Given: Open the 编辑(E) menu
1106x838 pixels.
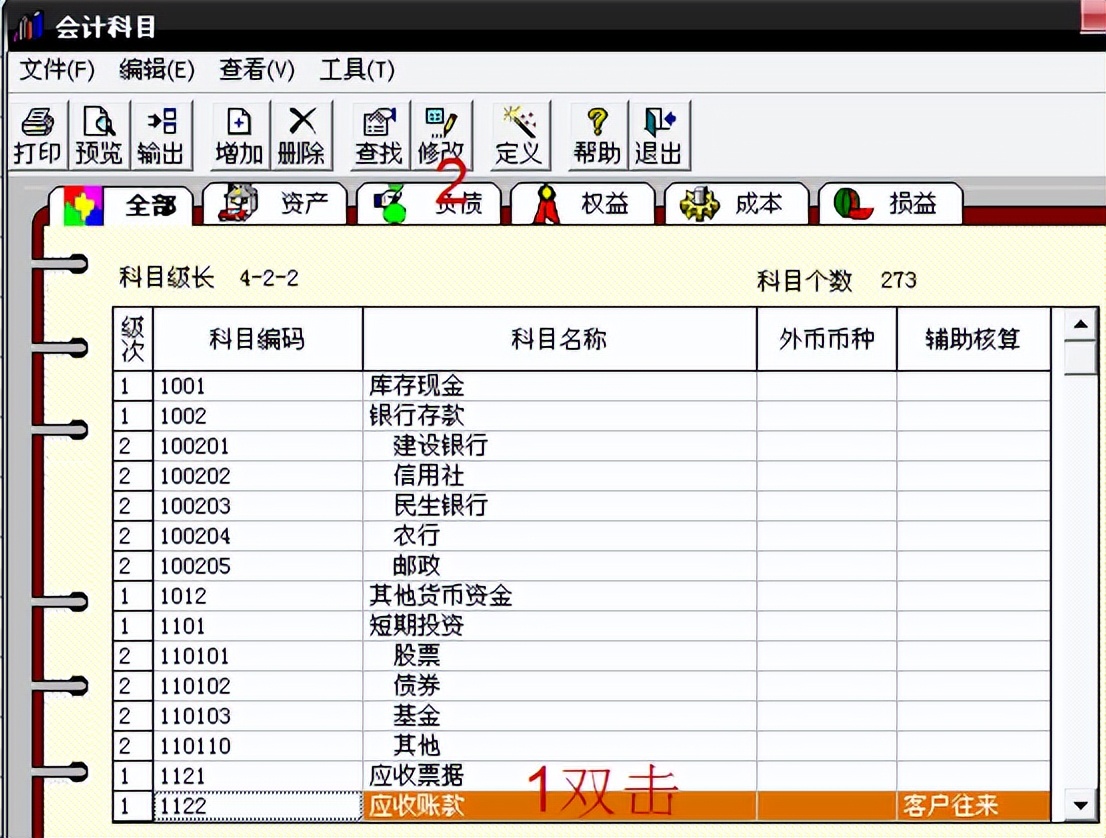Looking at the screenshot, I should tap(156, 71).
